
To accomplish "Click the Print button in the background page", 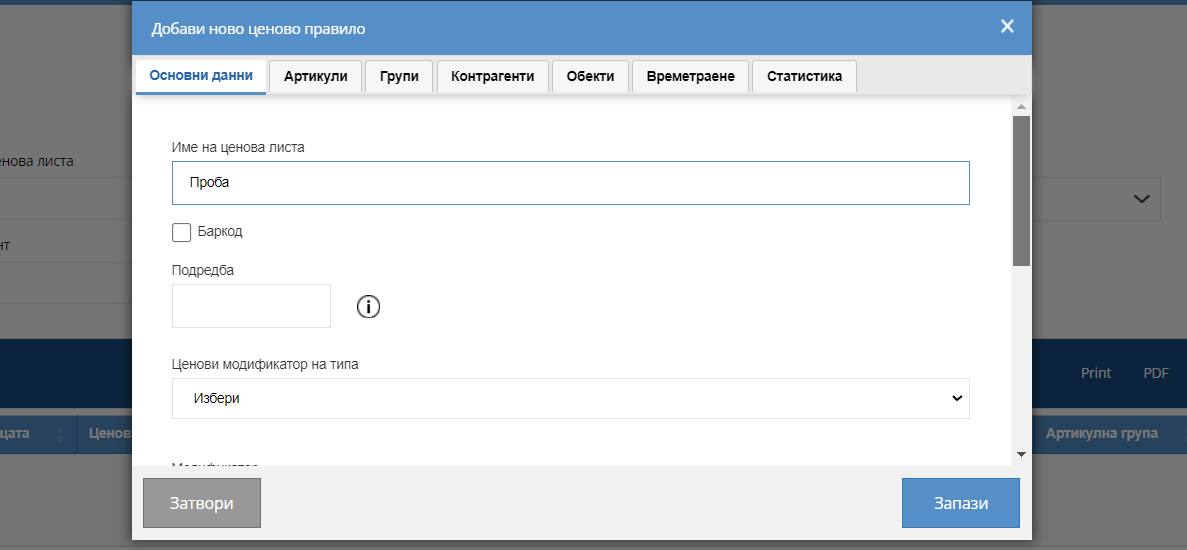I will 1095,373.
